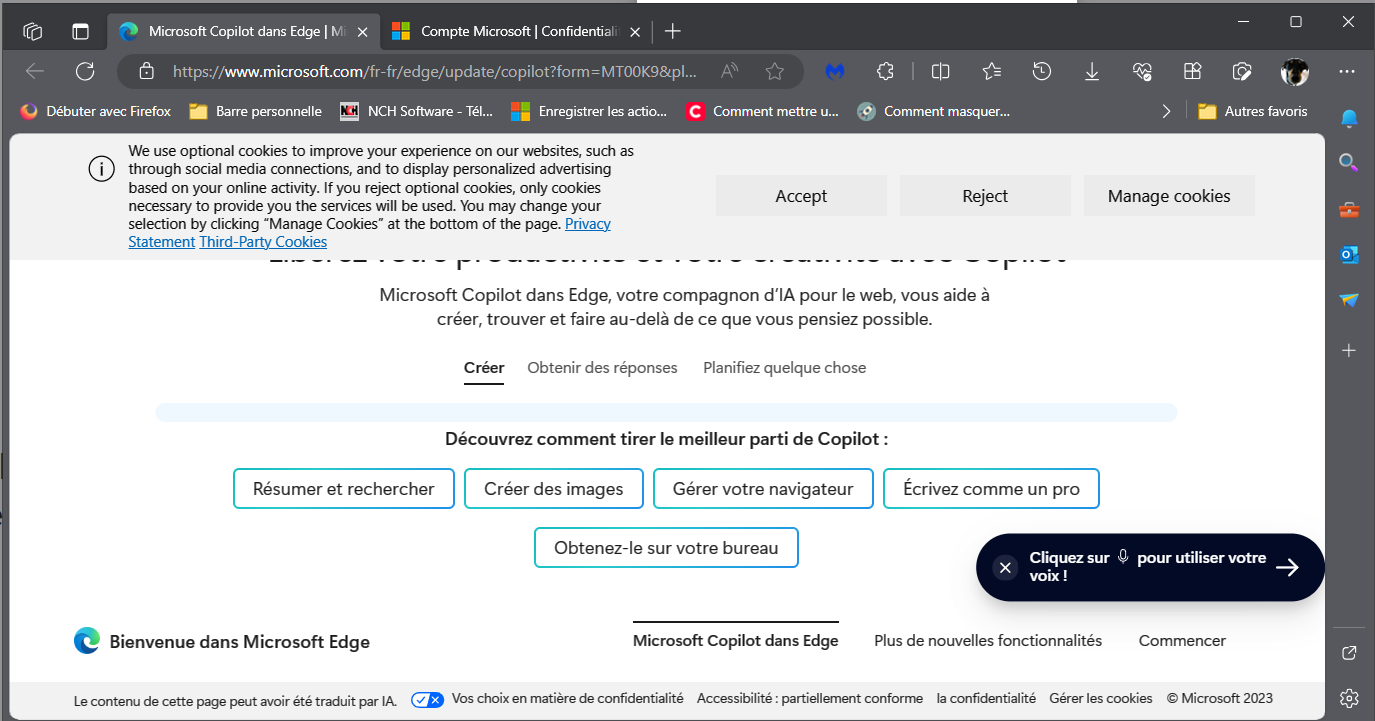Viewport: 1375px width, 721px height.
Task: Open the Barre personnelle favorites folder
Action: pyautogui.click(x=255, y=111)
